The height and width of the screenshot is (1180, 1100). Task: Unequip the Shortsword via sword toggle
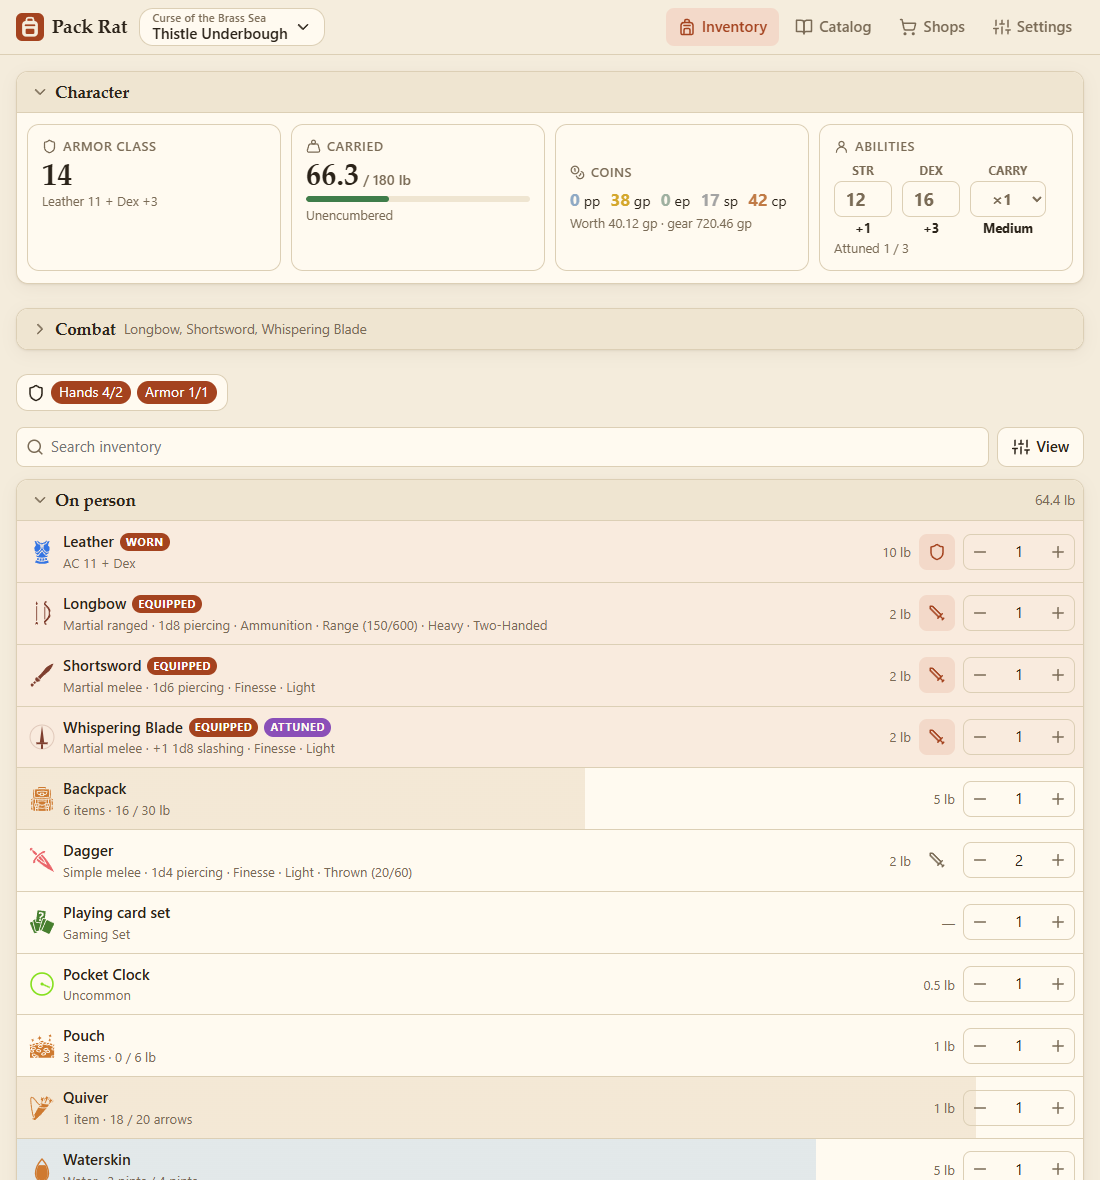[937, 675]
